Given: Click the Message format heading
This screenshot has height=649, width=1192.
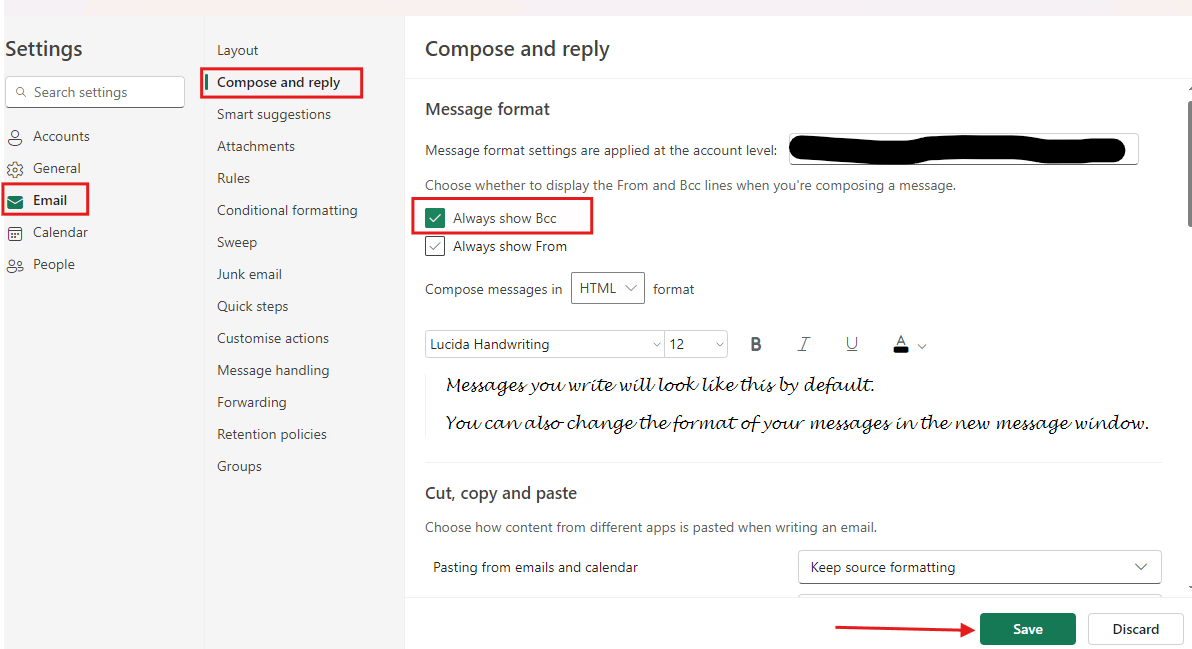Looking at the screenshot, I should [x=487, y=109].
